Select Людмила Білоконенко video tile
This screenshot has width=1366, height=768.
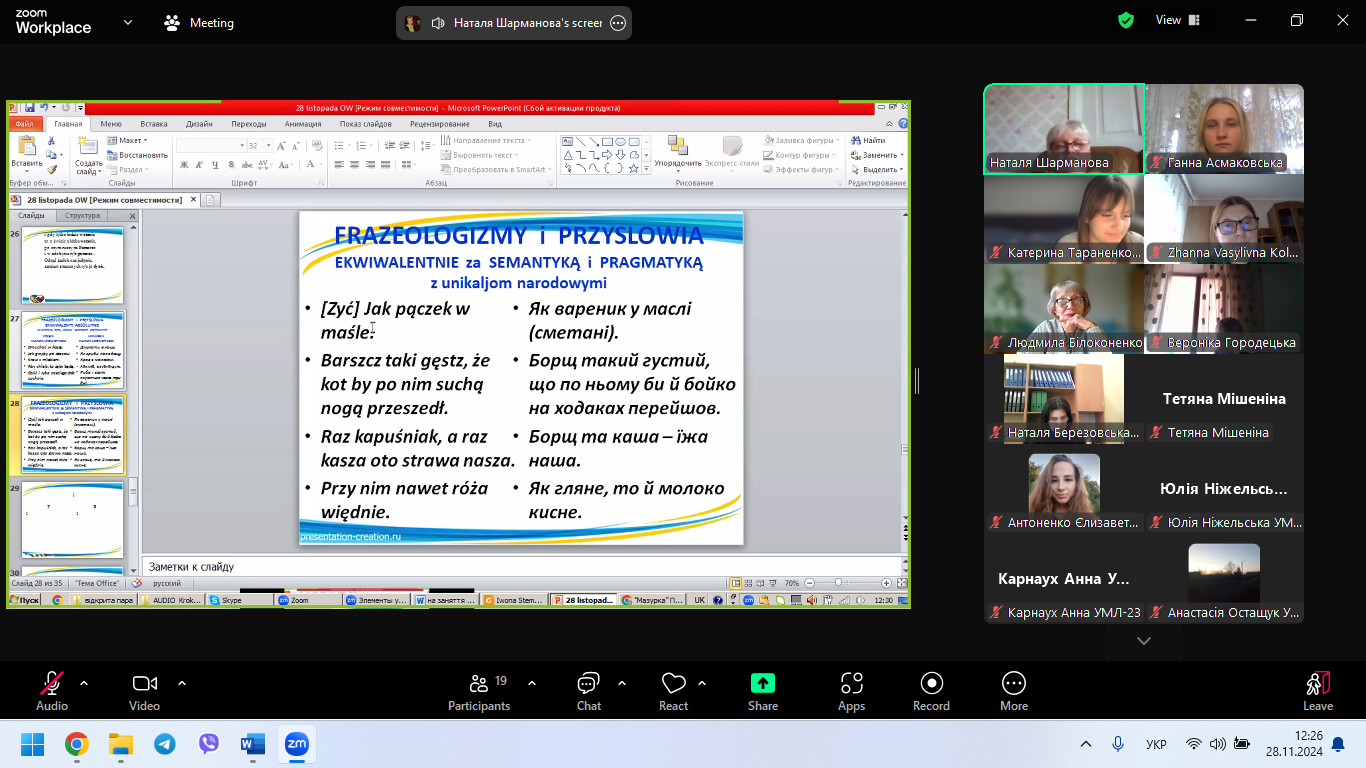(x=1064, y=308)
